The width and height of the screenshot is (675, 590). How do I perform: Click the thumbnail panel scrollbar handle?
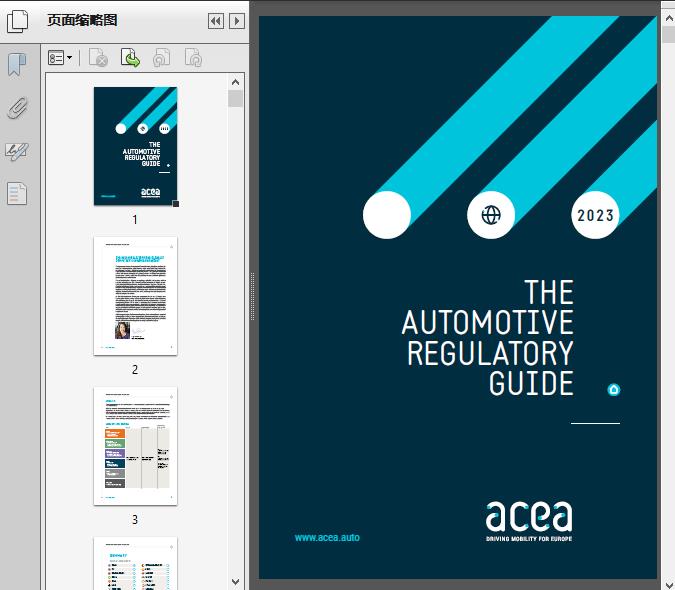[x=235, y=99]
